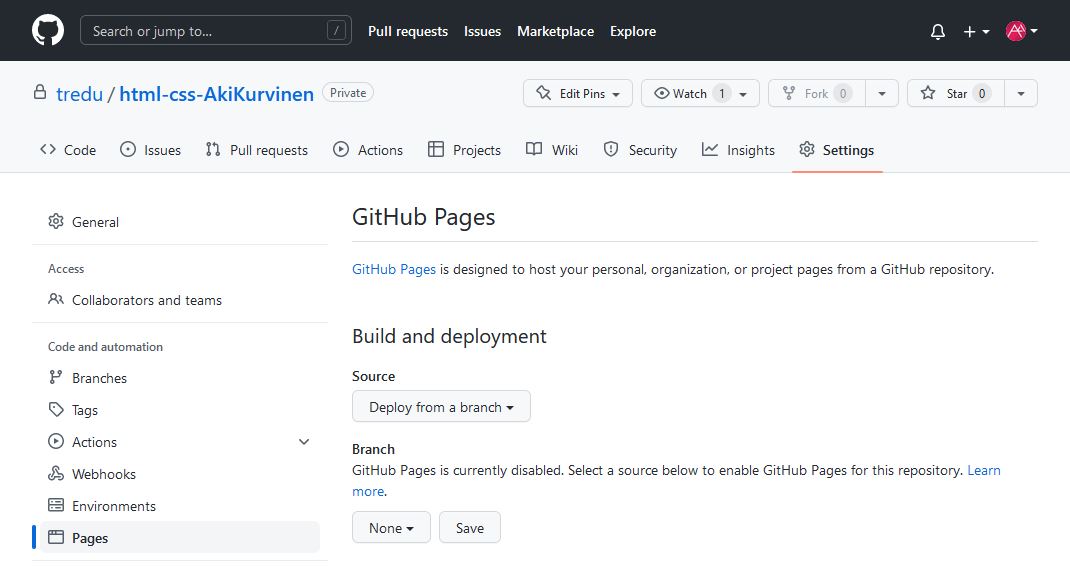
Task: Click the Watch button
Action: coord(700,94)
